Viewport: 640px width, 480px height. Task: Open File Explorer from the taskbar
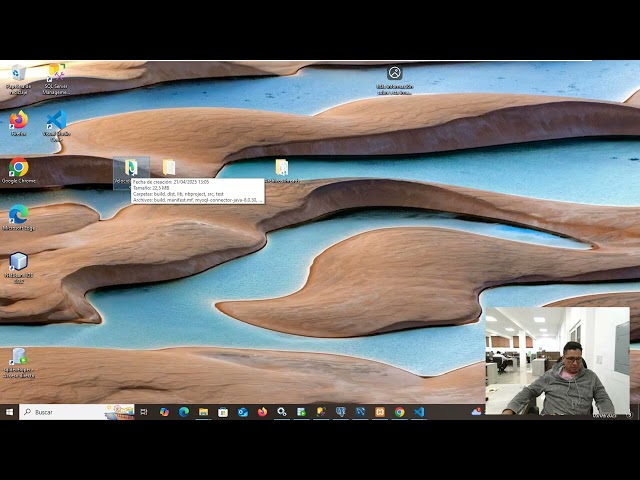coord(203,412)
